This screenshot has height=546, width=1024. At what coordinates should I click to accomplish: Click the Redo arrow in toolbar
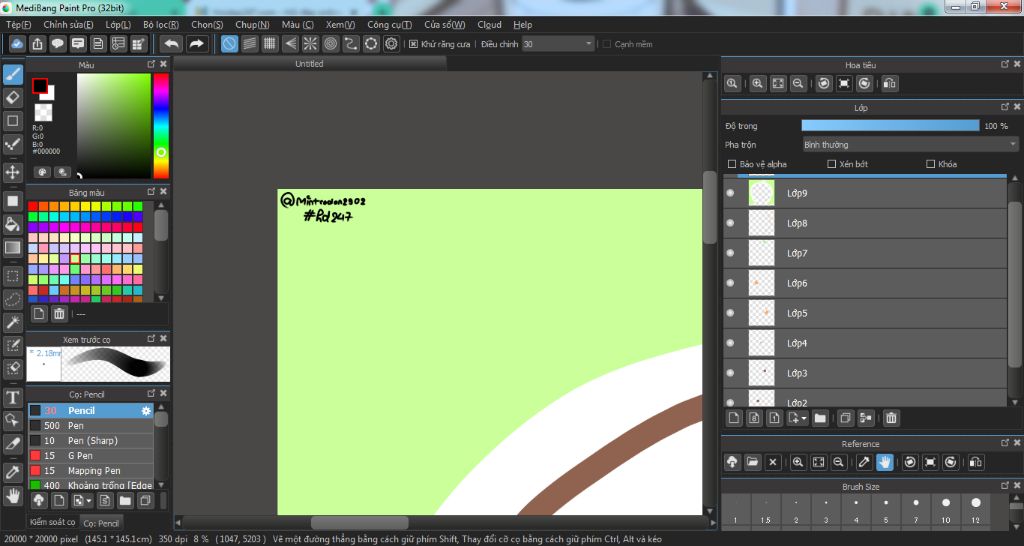tap(196, 44)
